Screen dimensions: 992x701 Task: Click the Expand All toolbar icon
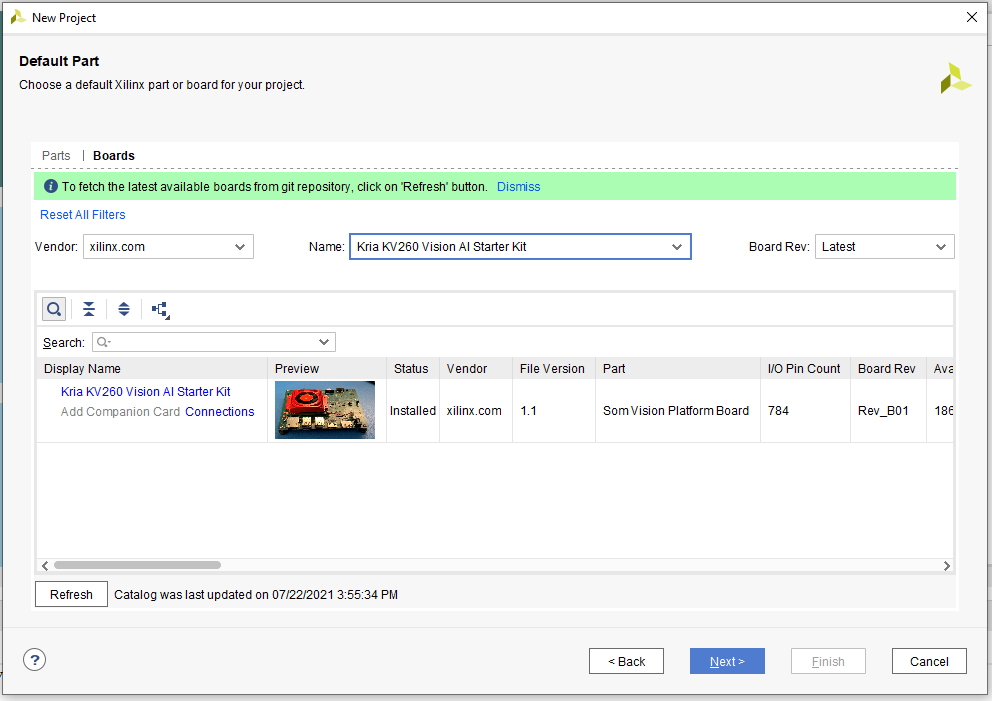124,309
